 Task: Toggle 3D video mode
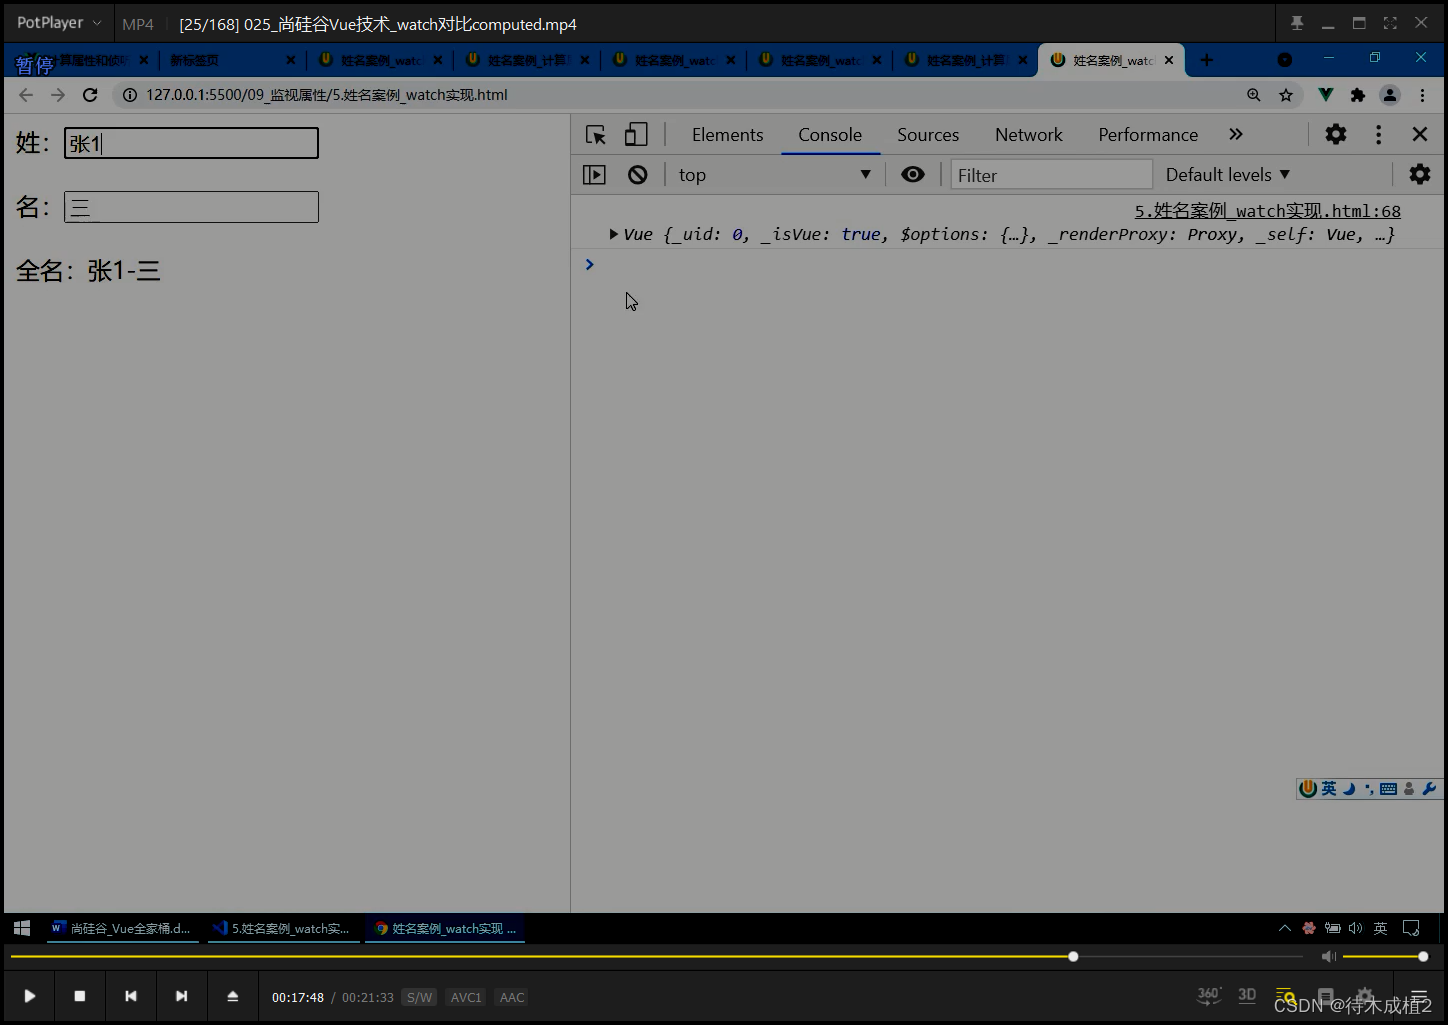tap(1247, 995)
